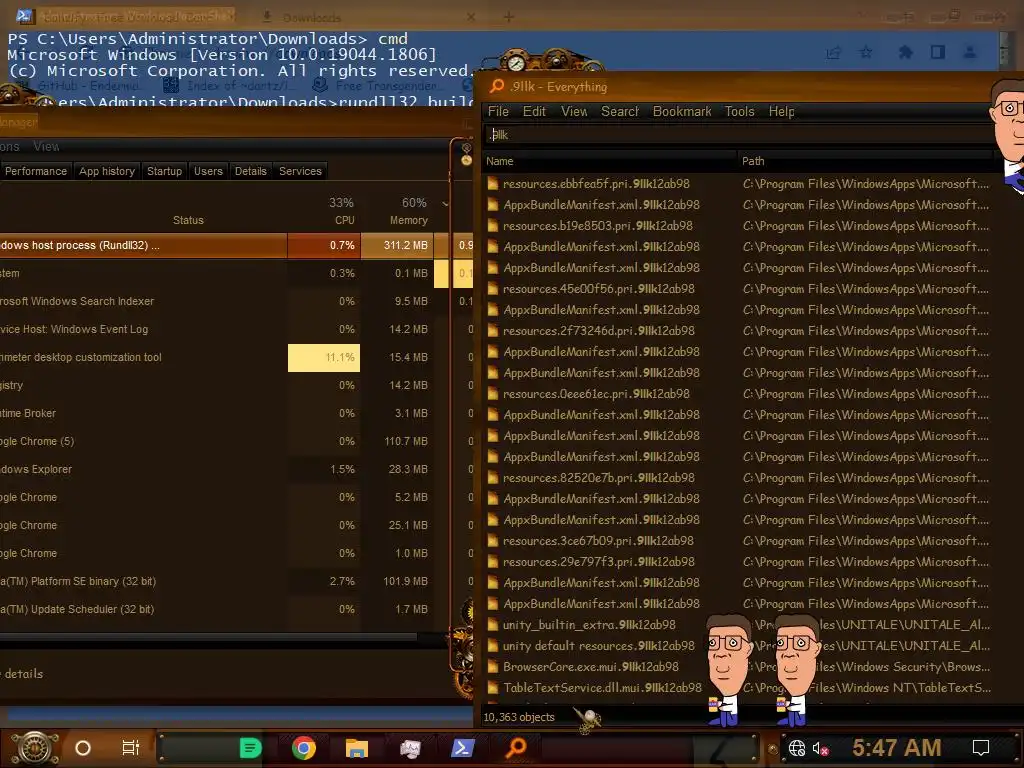
Task: Open View menu in Everything
Action: coord(574,112)
